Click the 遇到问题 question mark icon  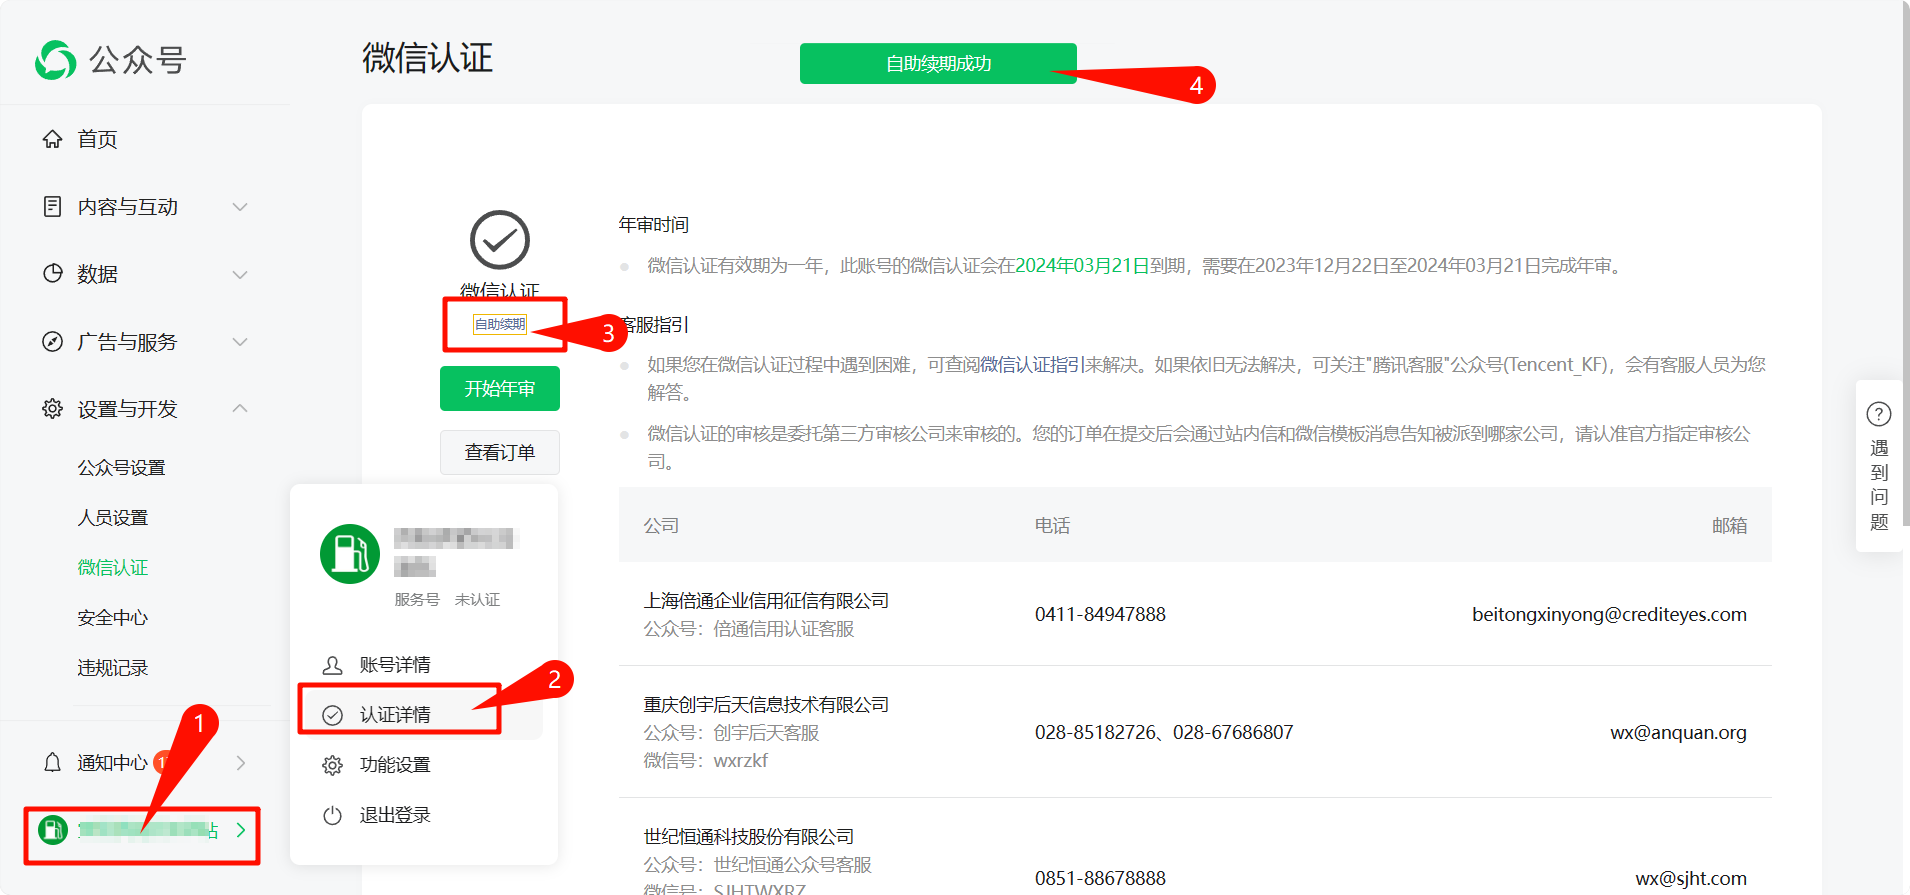tap(1878, 414)
